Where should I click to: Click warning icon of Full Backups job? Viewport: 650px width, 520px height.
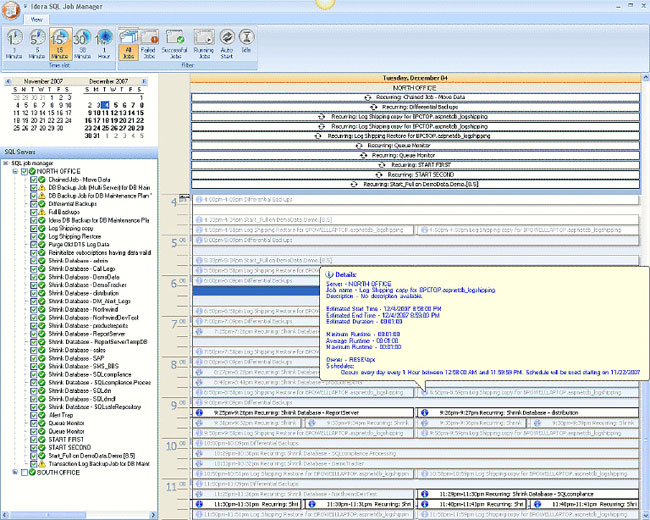42,212
